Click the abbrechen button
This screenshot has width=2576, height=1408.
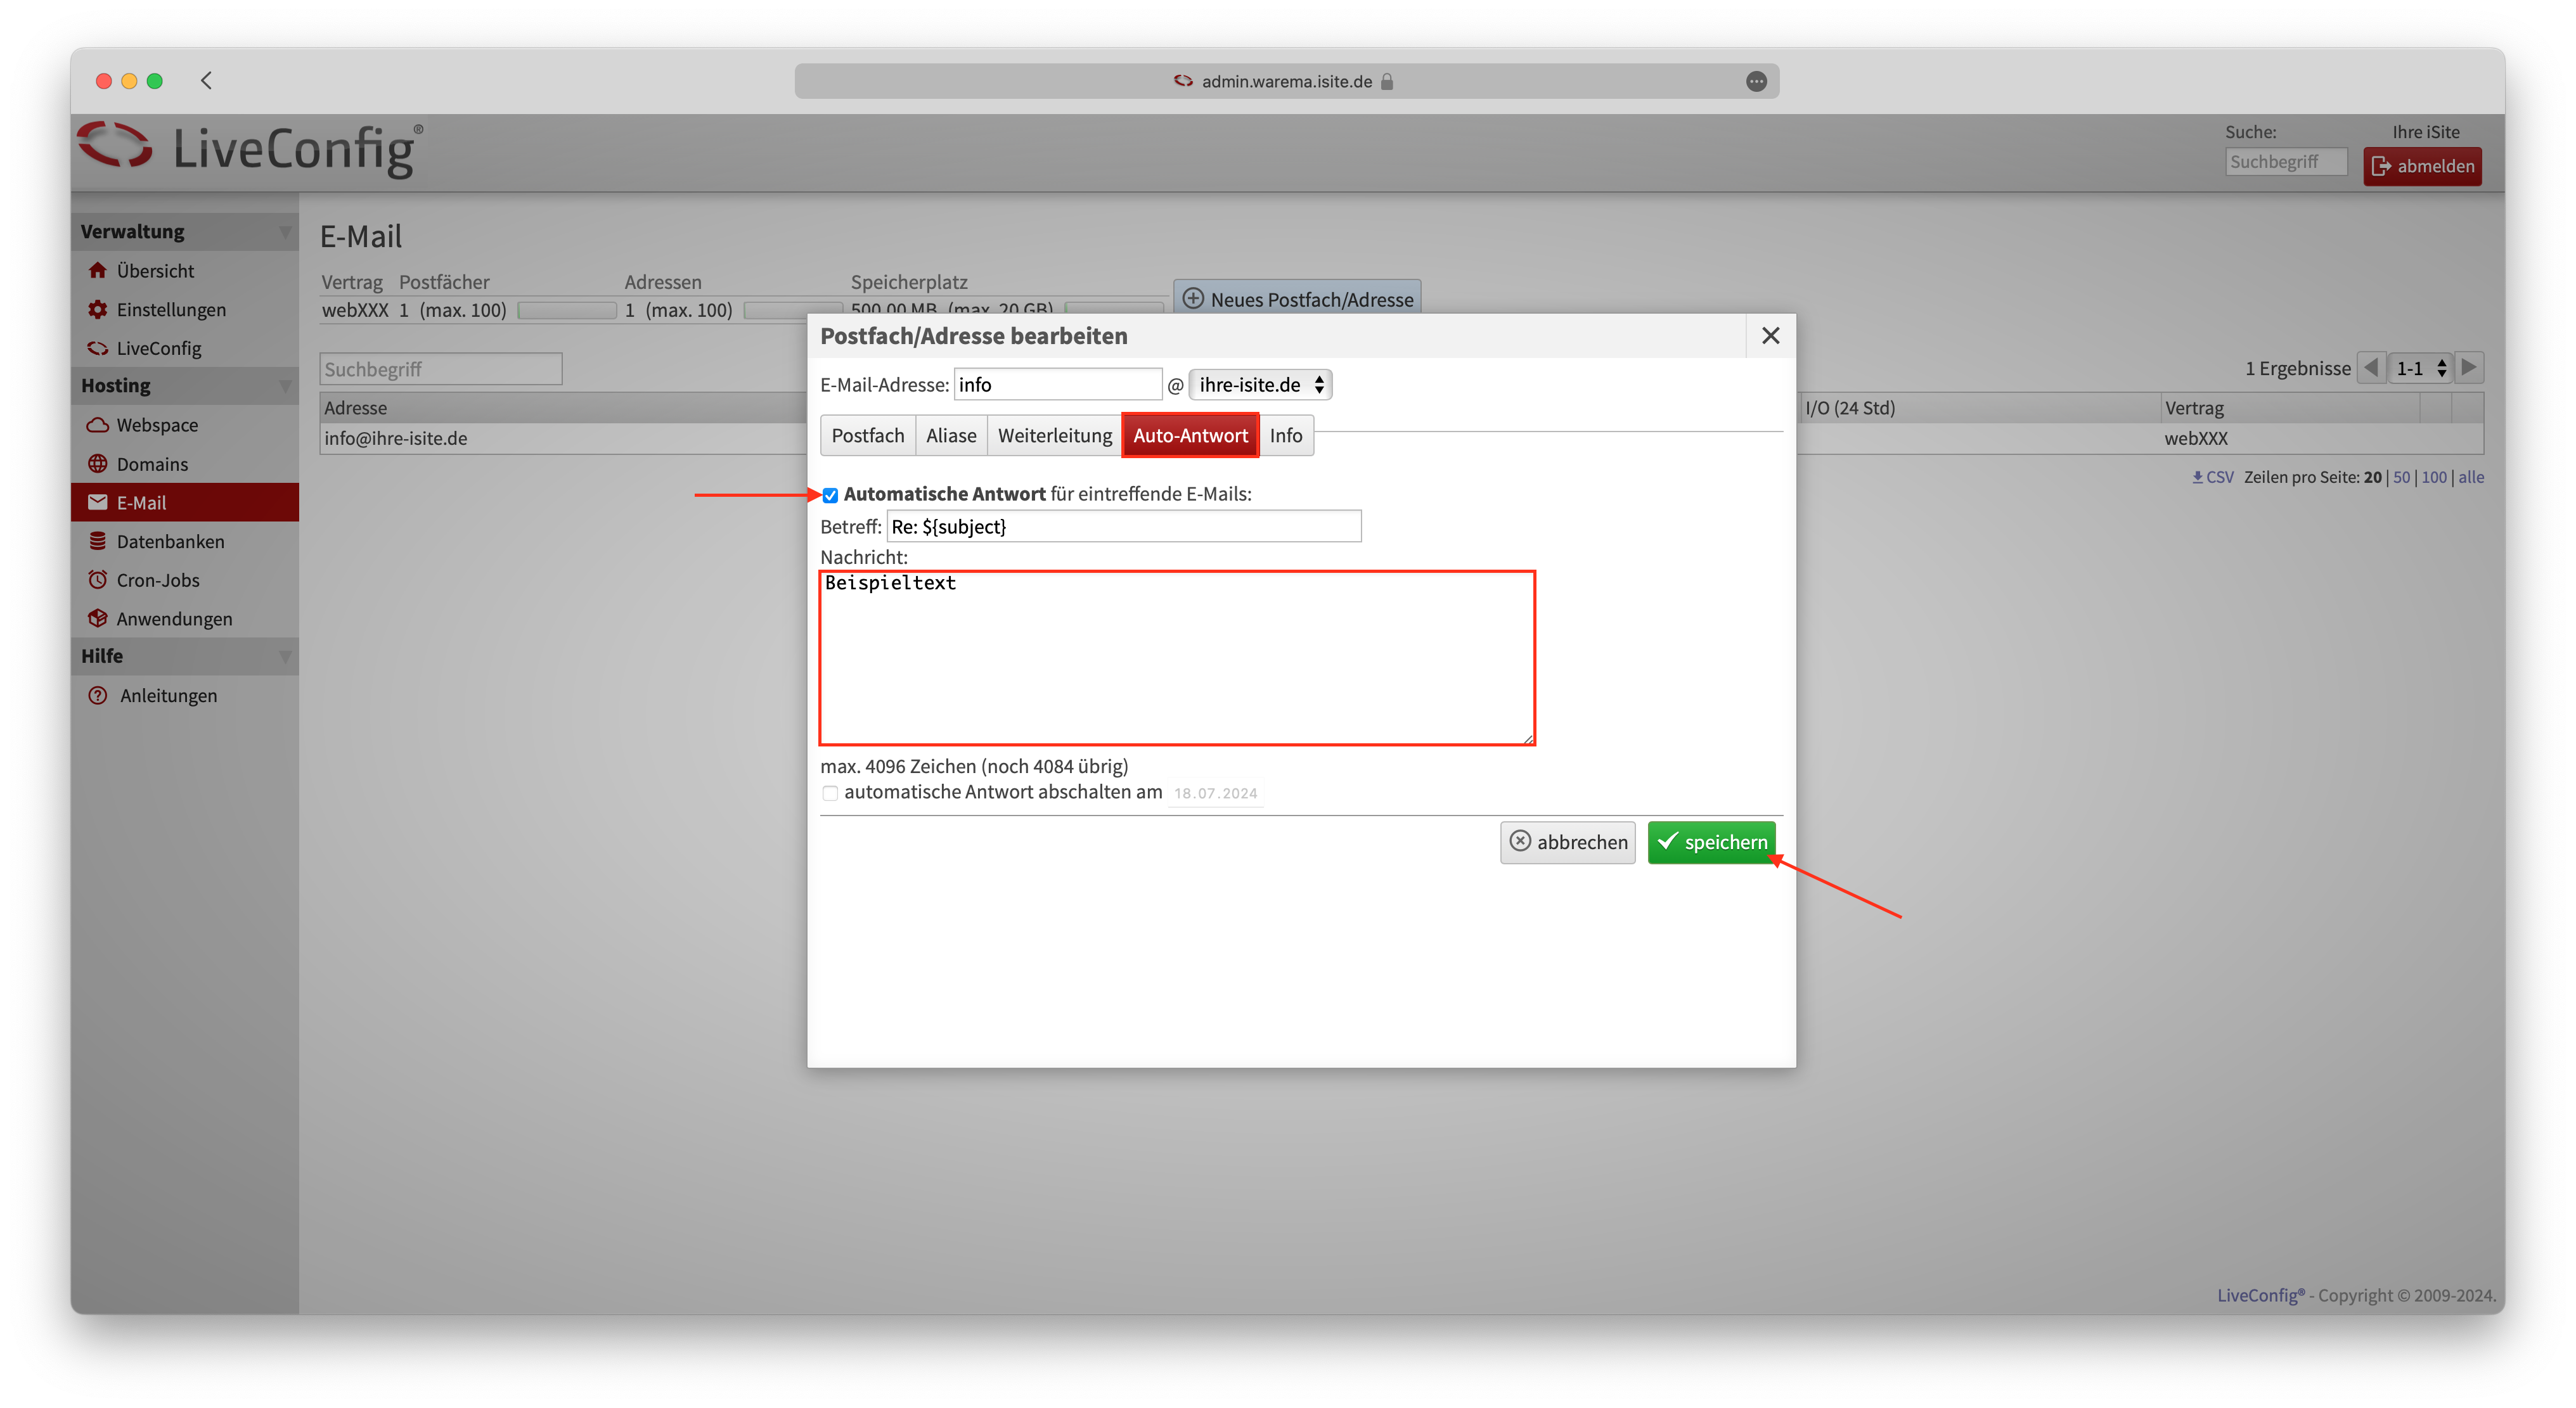pos(1567,842)
